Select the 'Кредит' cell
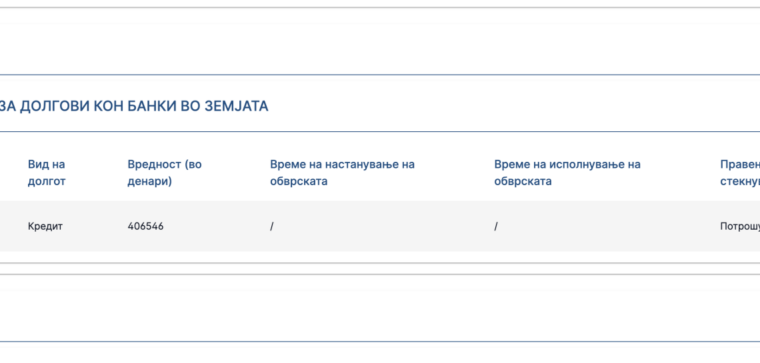Image resolution: width=760 pixels, height=363 pixels. click(45, 226)
